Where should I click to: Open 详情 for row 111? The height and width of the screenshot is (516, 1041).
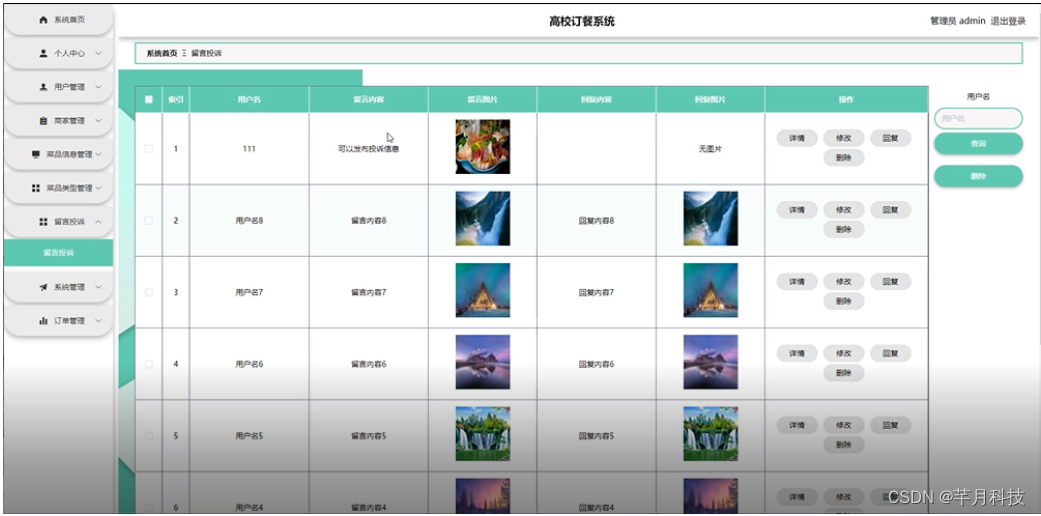(x=797, y=138)
